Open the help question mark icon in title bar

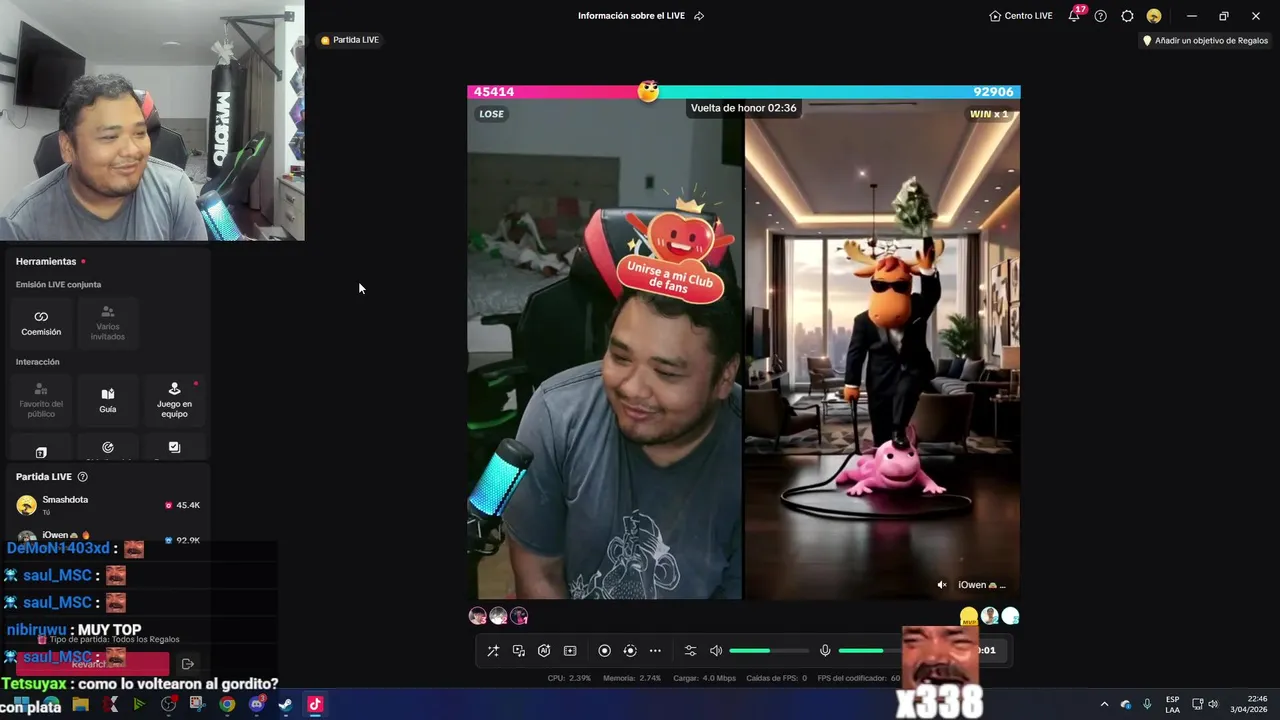(x=1100, y=16)
